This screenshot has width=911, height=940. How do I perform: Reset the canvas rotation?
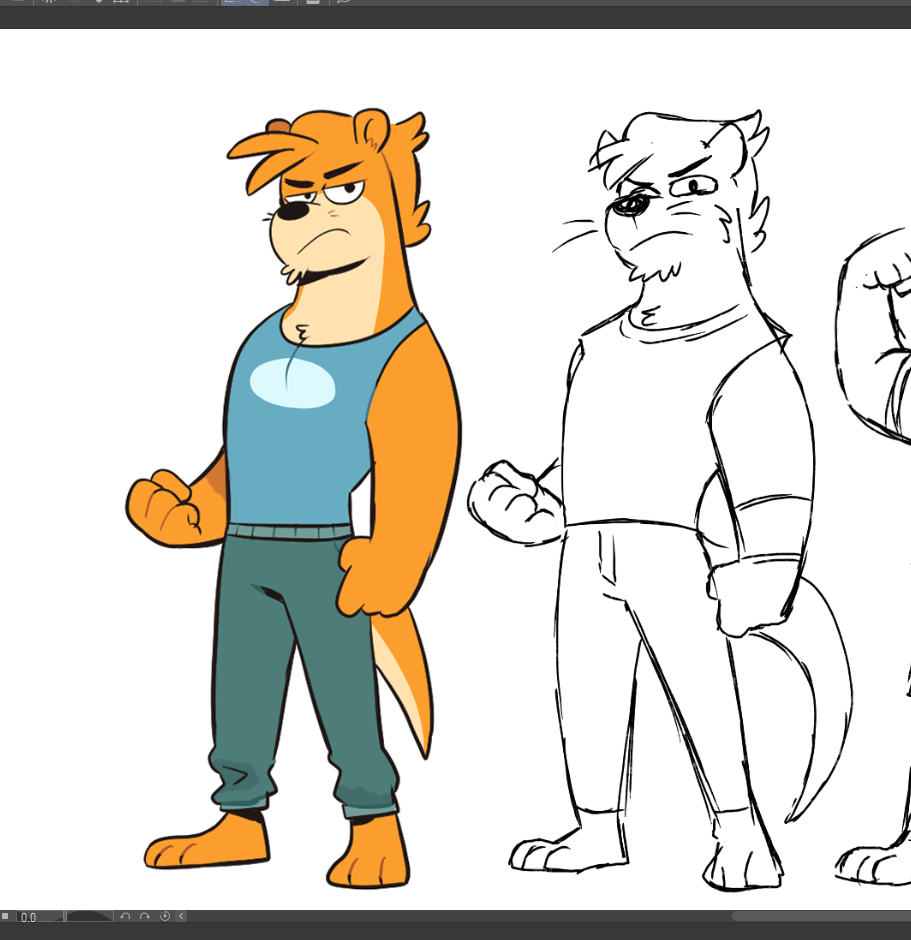point(164,916)
